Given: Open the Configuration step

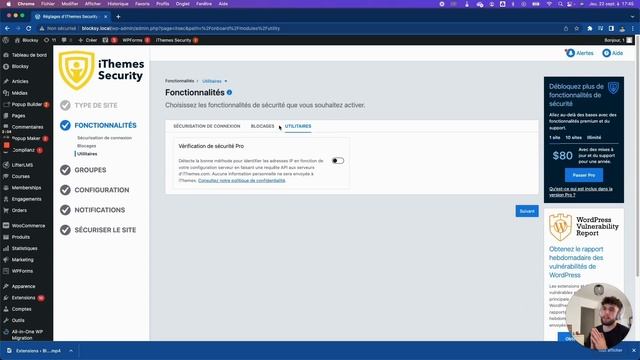Looking at the screenshot, I should pos(102,190).
